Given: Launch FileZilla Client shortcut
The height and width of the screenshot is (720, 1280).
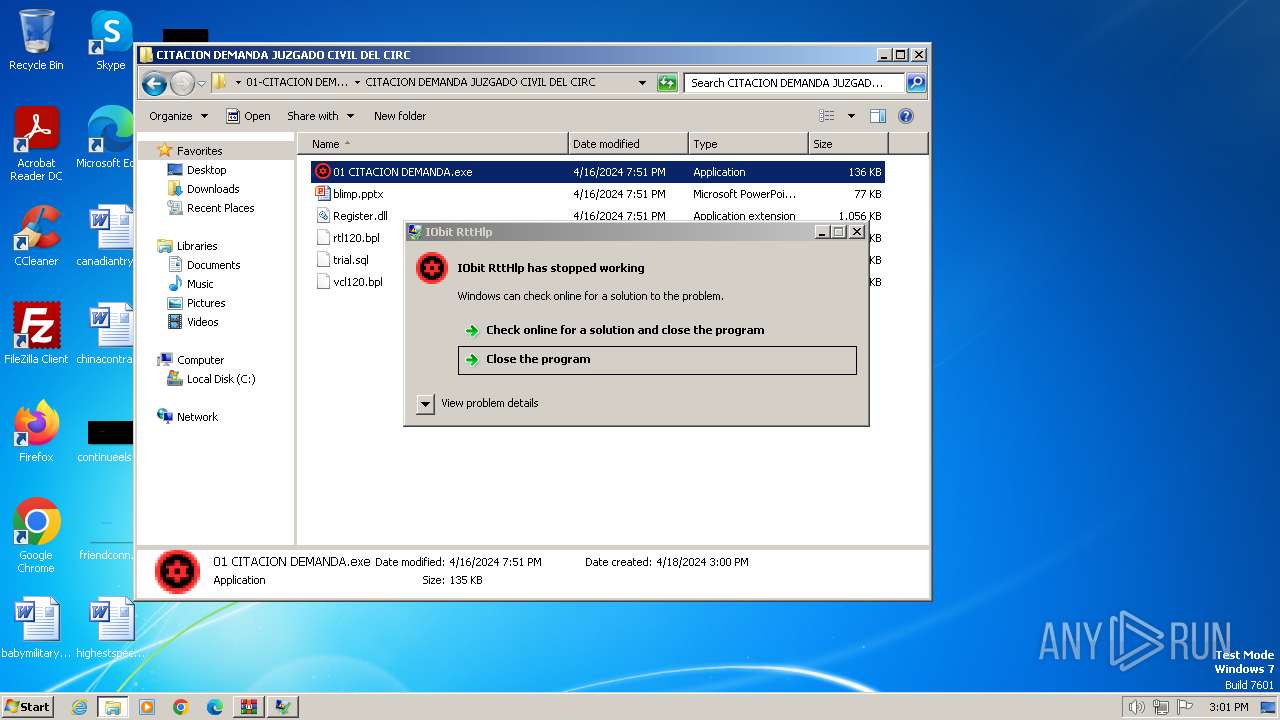Looking at the screenshot, I should 36,333.
